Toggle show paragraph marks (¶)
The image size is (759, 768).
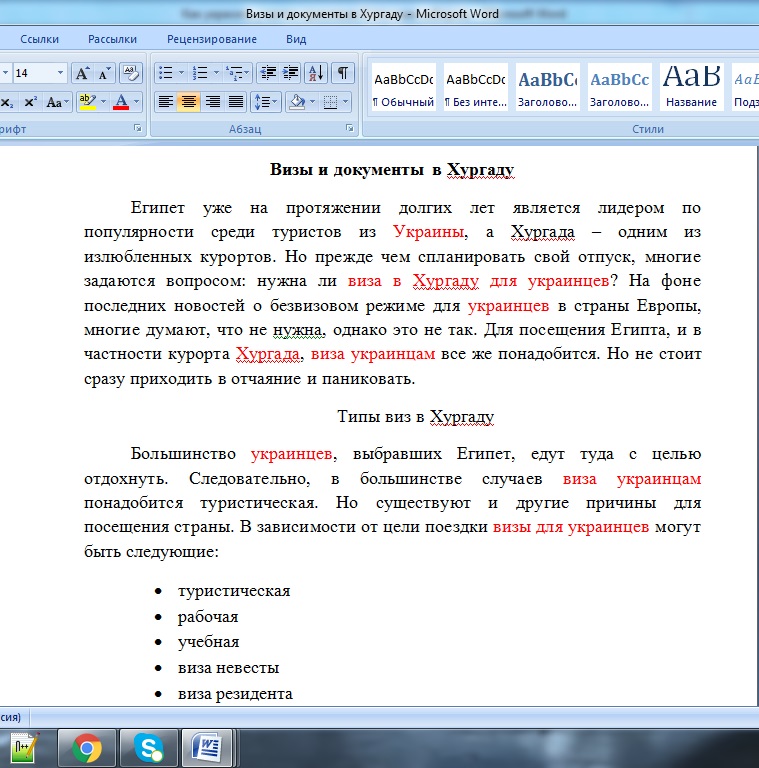tap(343, 73)
